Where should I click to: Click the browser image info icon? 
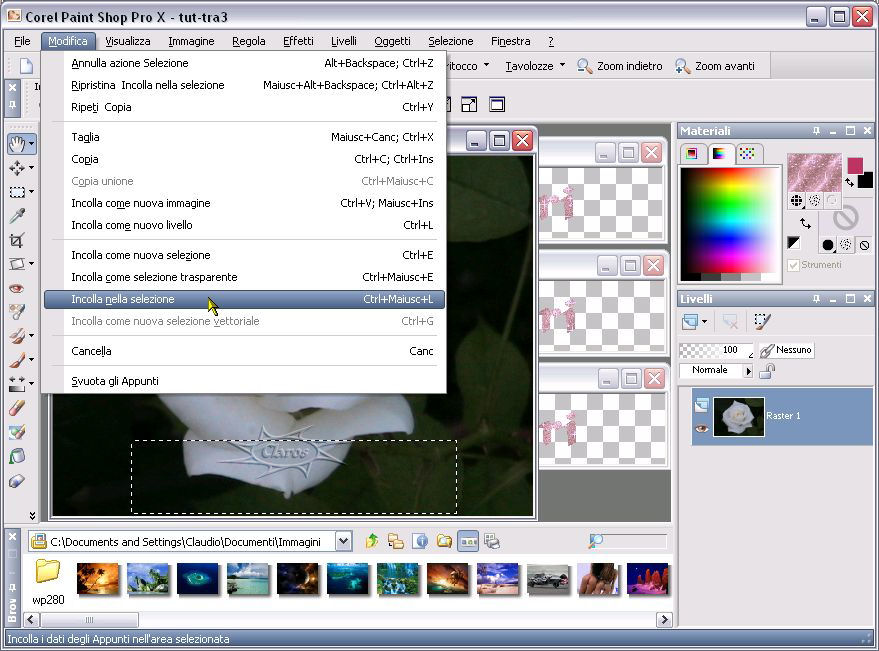(x=420, y=541)
